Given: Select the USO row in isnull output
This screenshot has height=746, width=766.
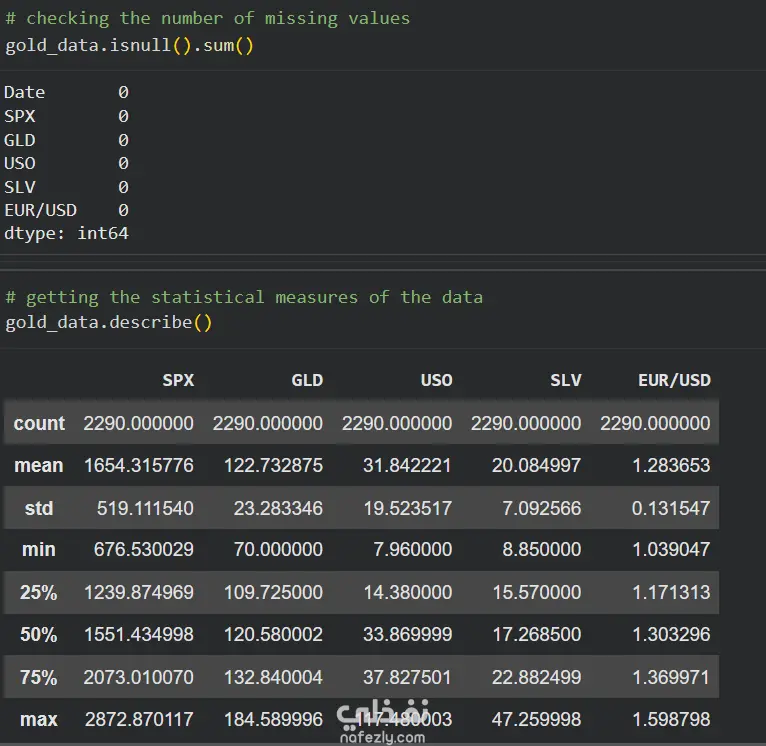Looking at the screenshot, I should pos(66,163).
